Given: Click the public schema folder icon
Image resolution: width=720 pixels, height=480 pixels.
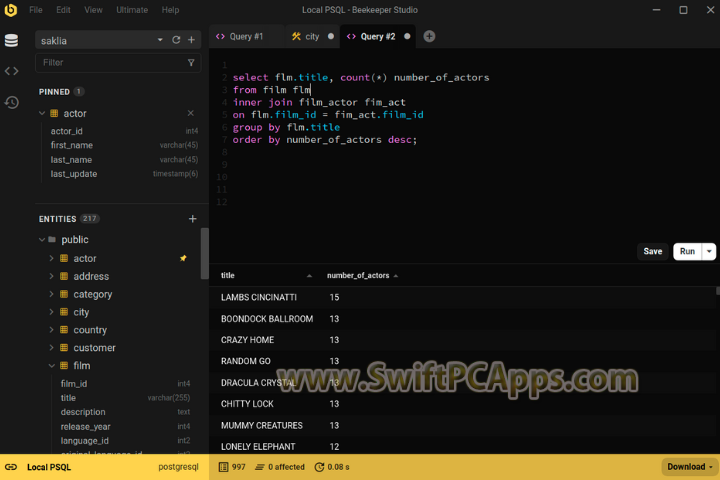Looking at the screenshot, I should click(x=52, y=239).
